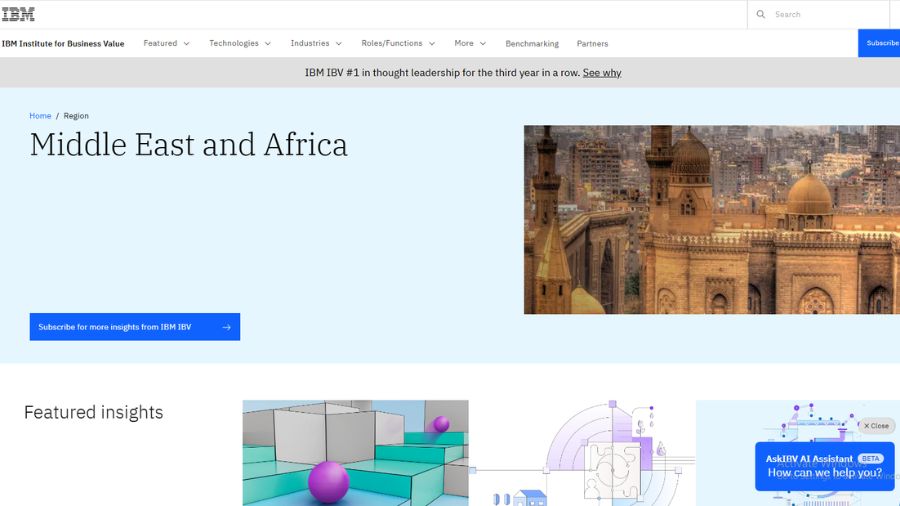Open the purple circuit diagram insight thumbnail
The height and width of the screenshot is (506, 900).
(582, 453)
